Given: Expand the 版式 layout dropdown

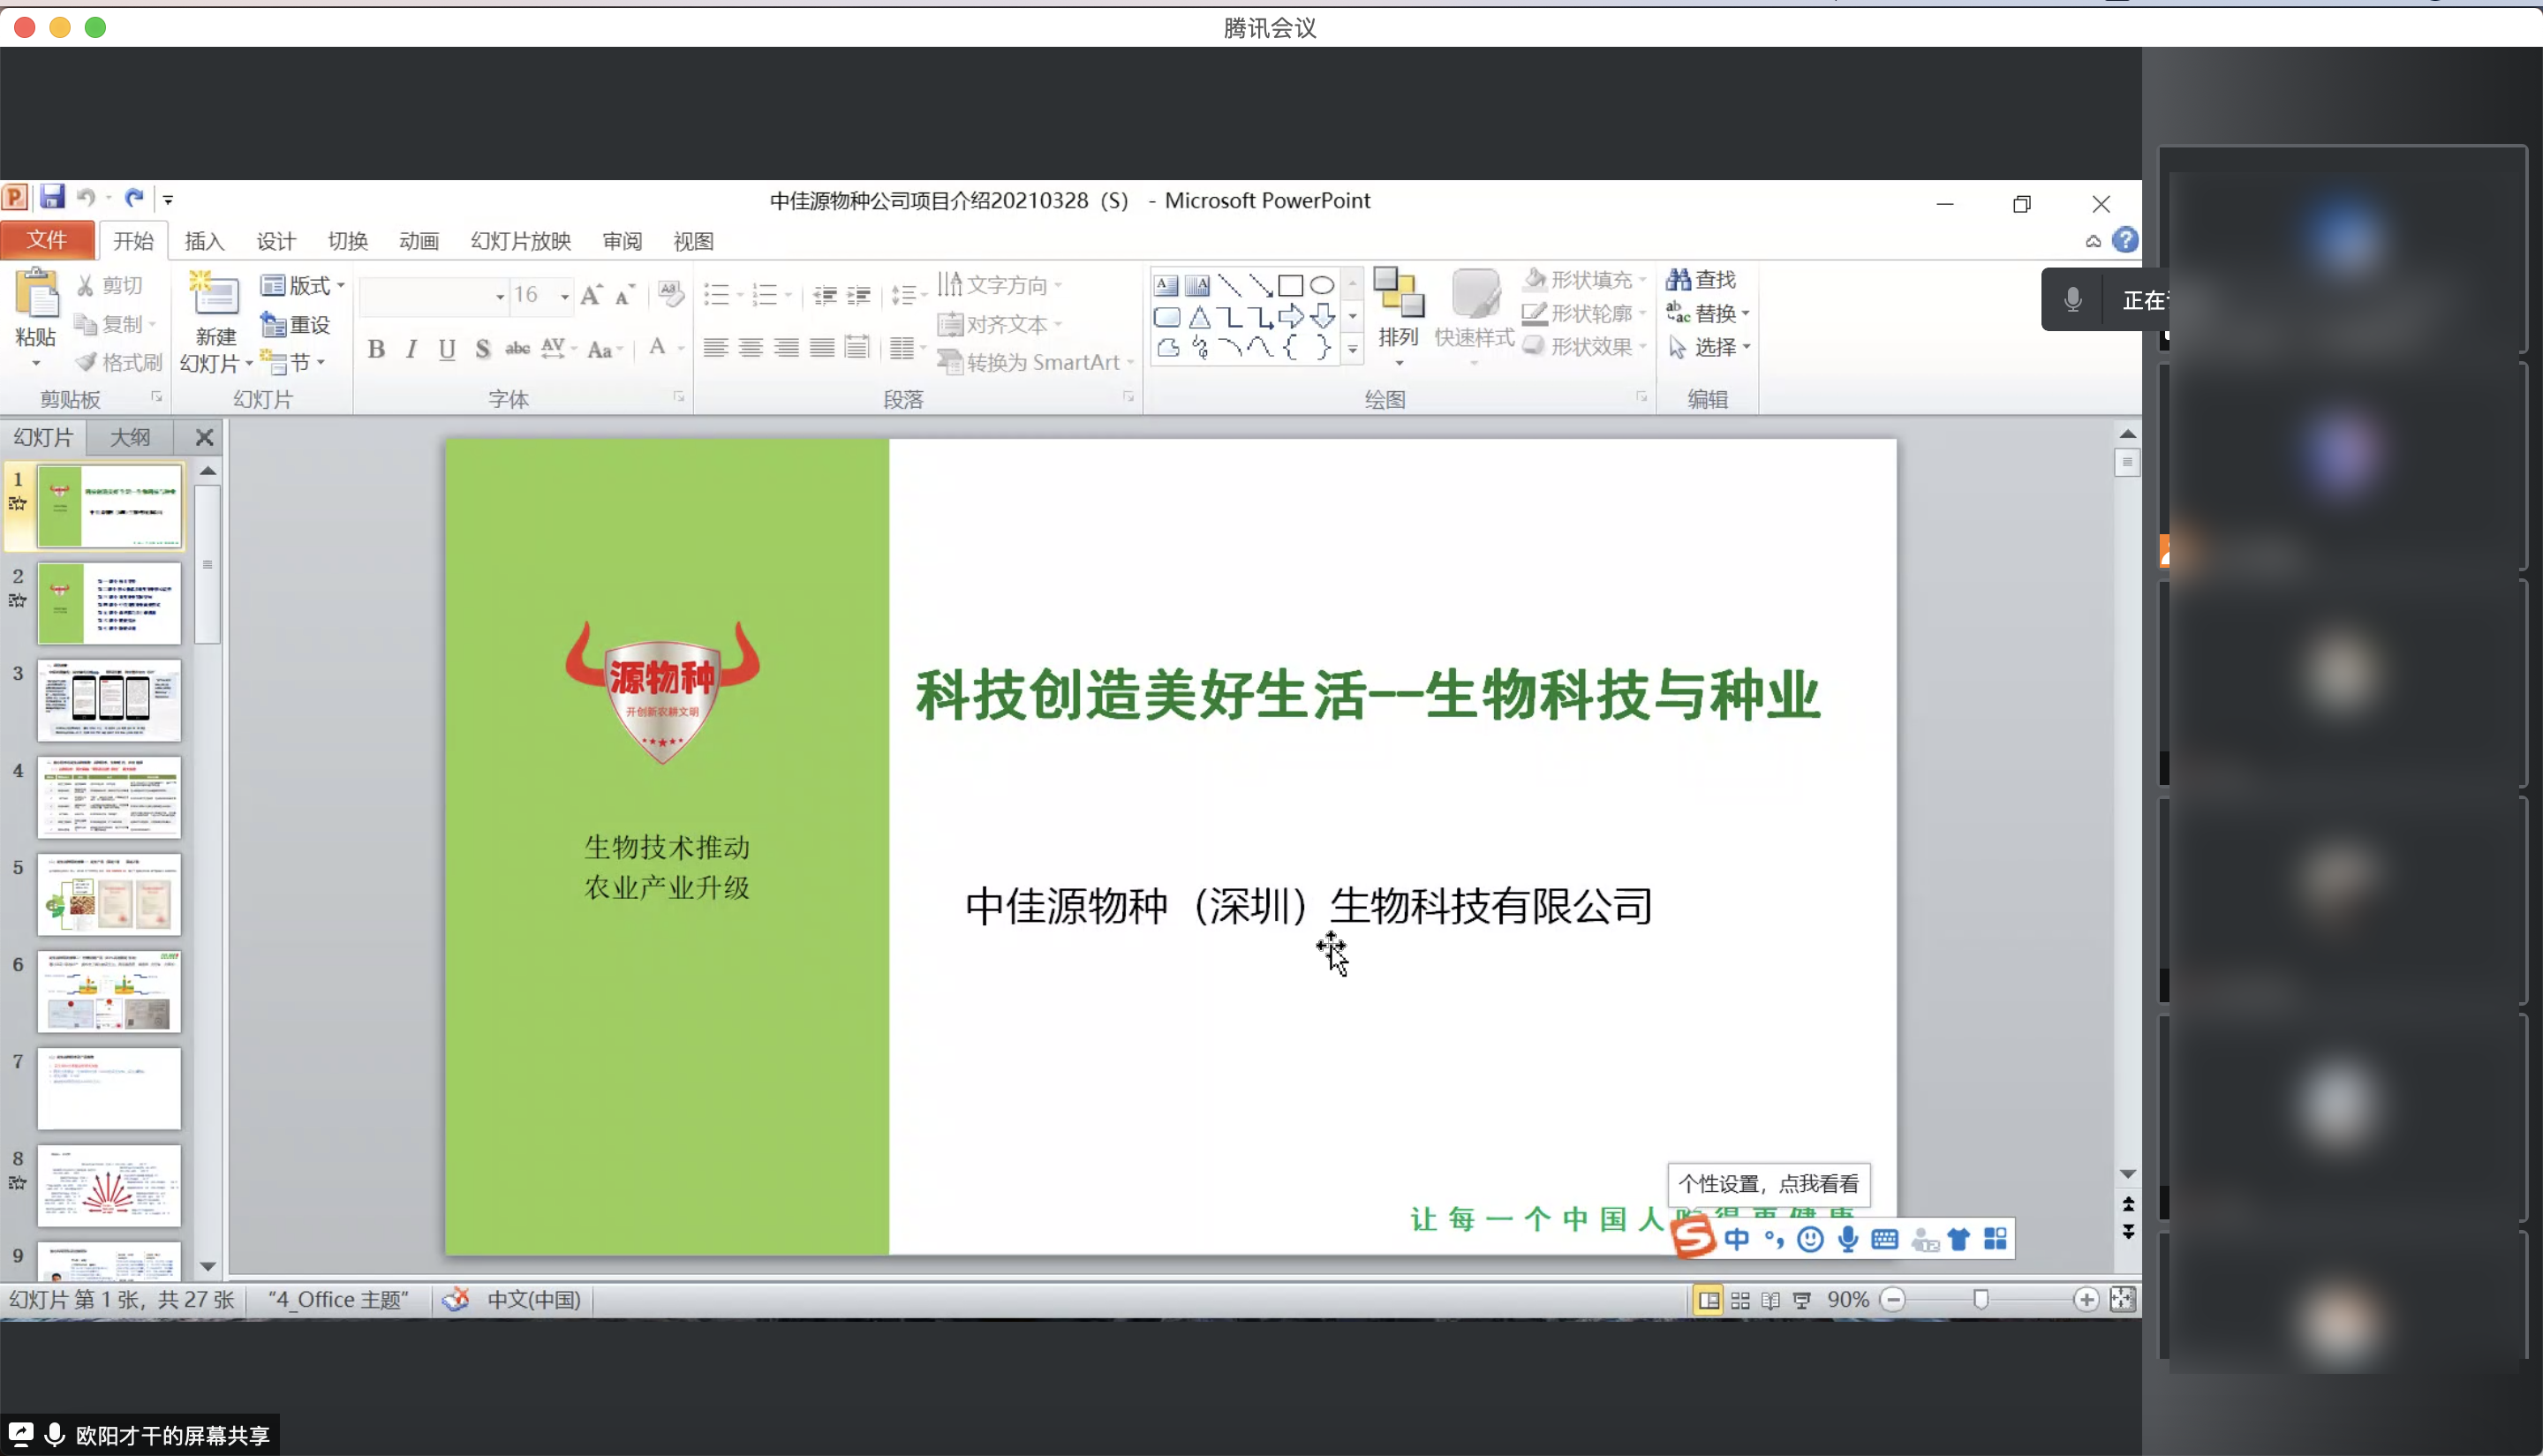Looking at the screenshot, I should [342, 286].
